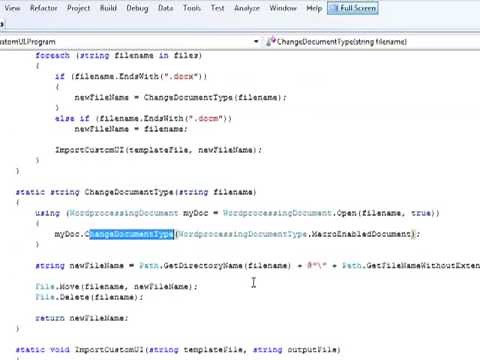Click MacroEnabledDocument enum value

click(361, 234)
